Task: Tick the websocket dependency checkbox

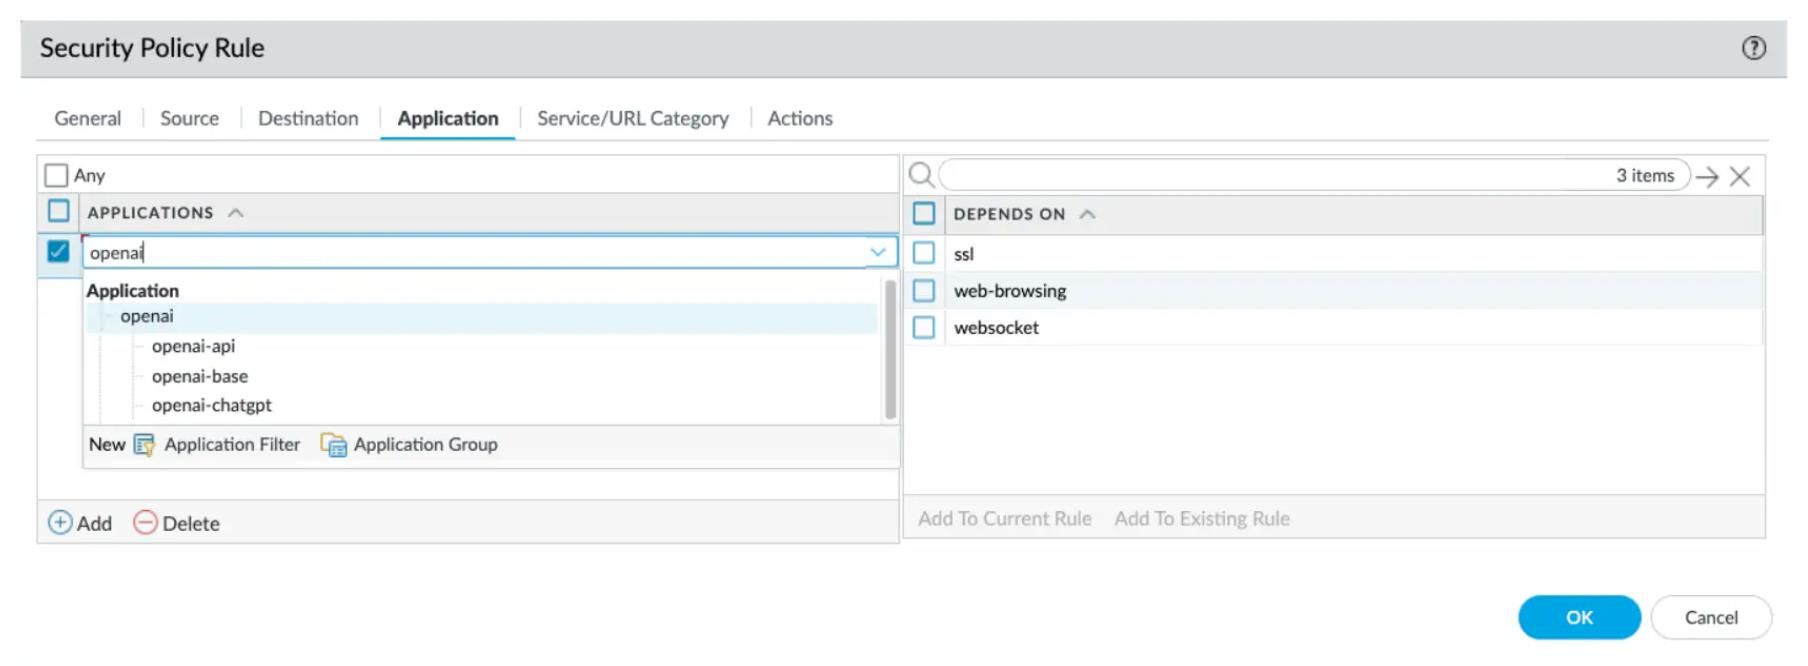Action: (924, 328)
